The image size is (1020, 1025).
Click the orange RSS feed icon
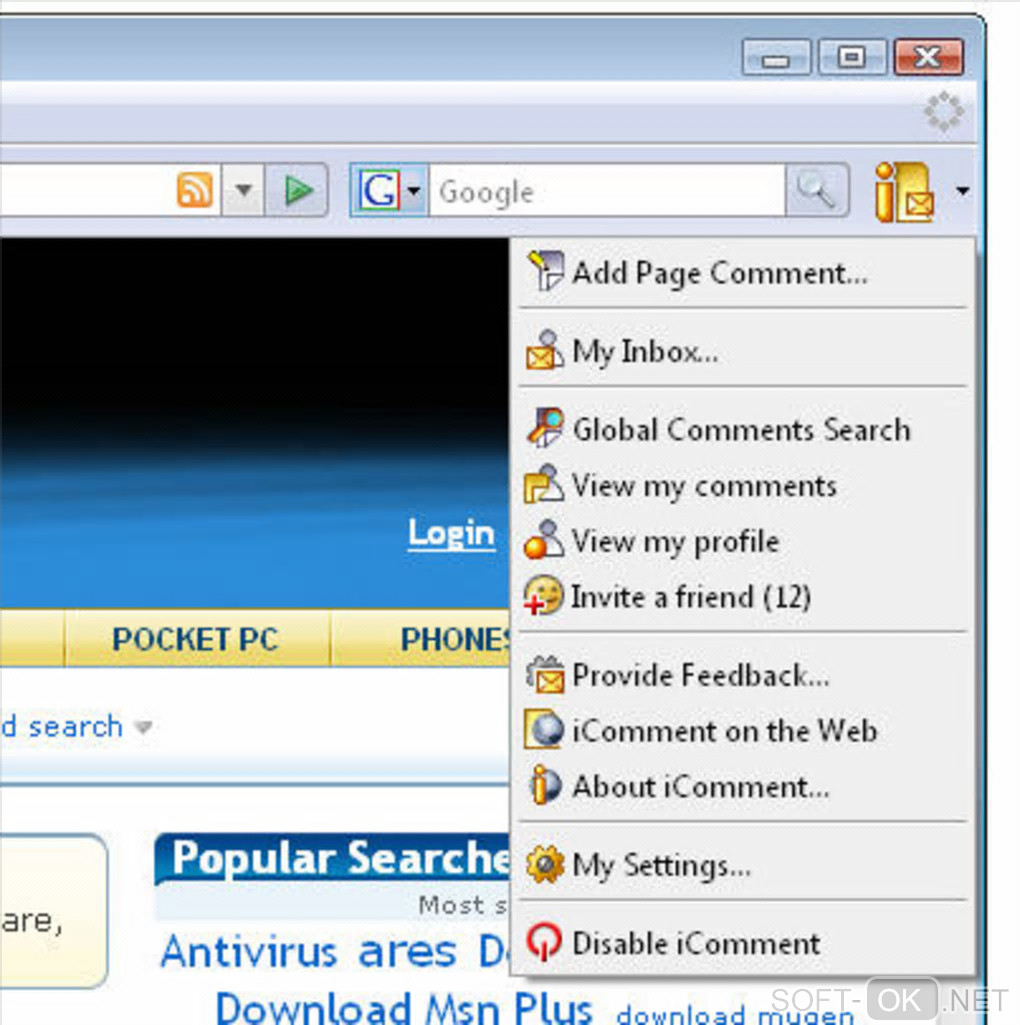[x=195, y=190]
